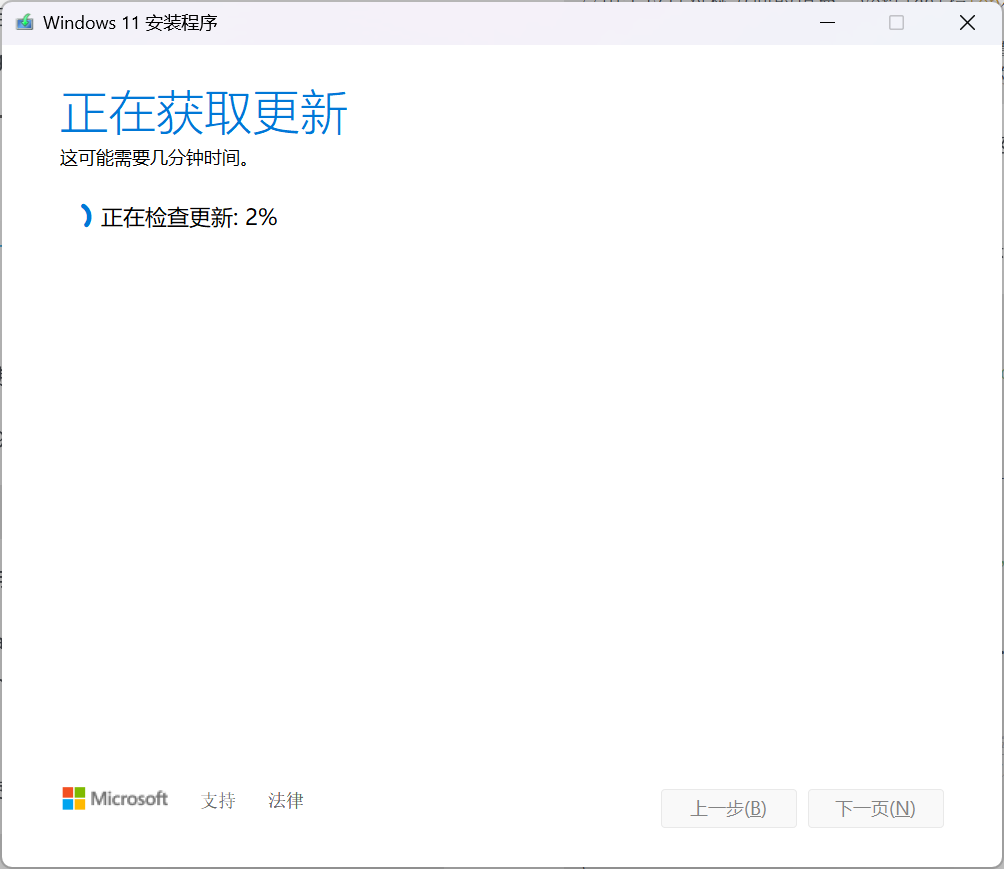This screenshot has height=869, width=1004.
Task: Maximize the Windows 11 安装程序 window
Action: click(x=896, y=22)
